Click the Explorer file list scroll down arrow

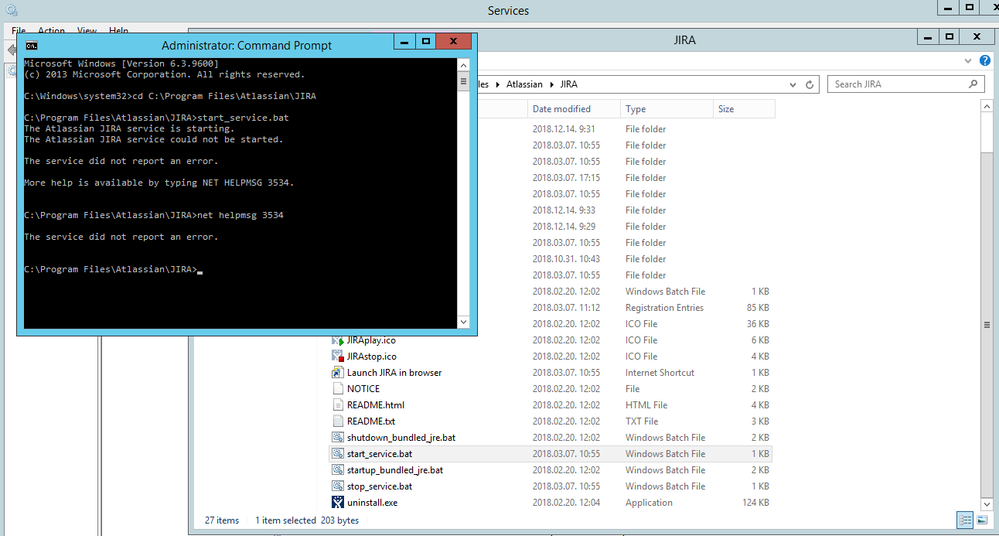(x=986, y=504)
